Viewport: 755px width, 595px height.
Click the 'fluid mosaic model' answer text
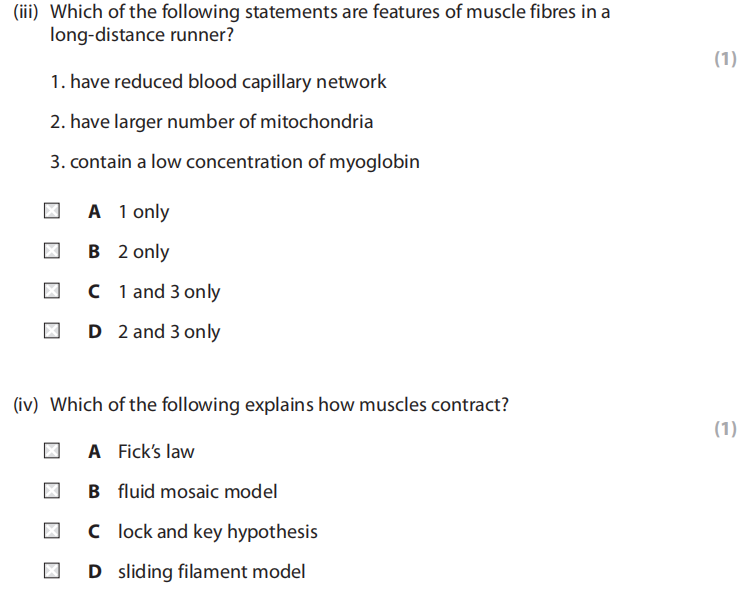(197, 492)
